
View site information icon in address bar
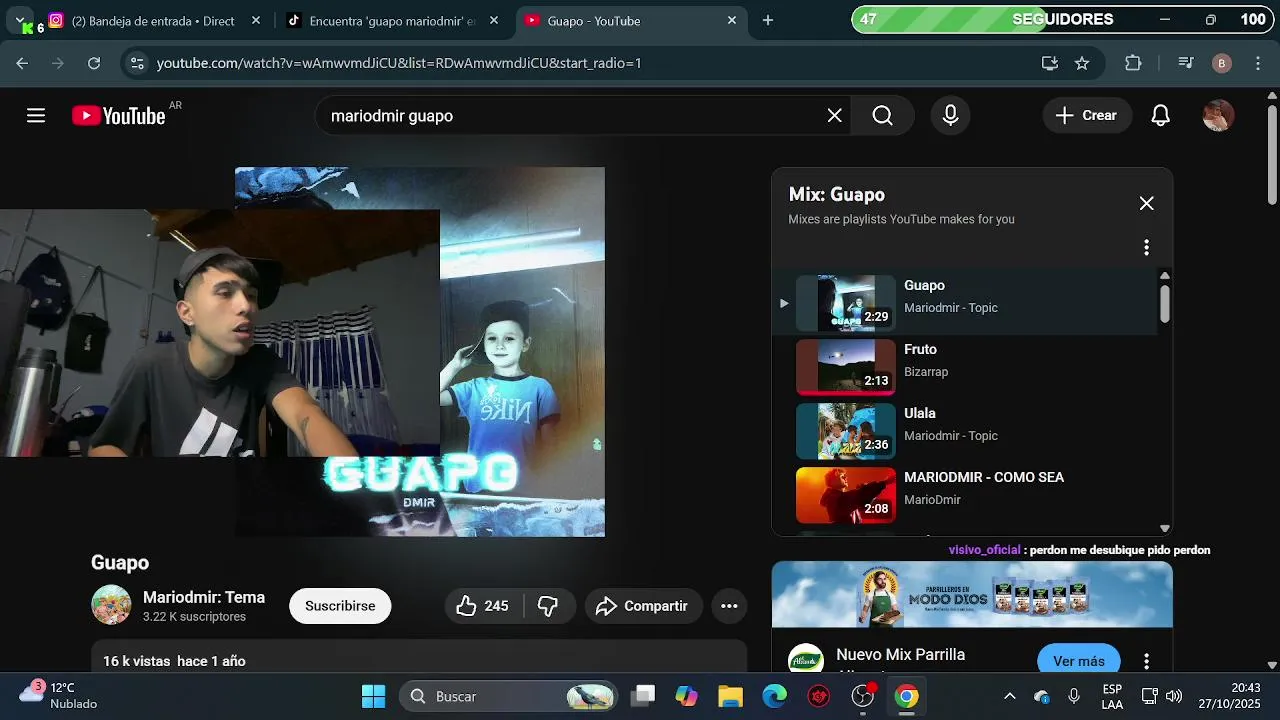(x=138, y=63)
